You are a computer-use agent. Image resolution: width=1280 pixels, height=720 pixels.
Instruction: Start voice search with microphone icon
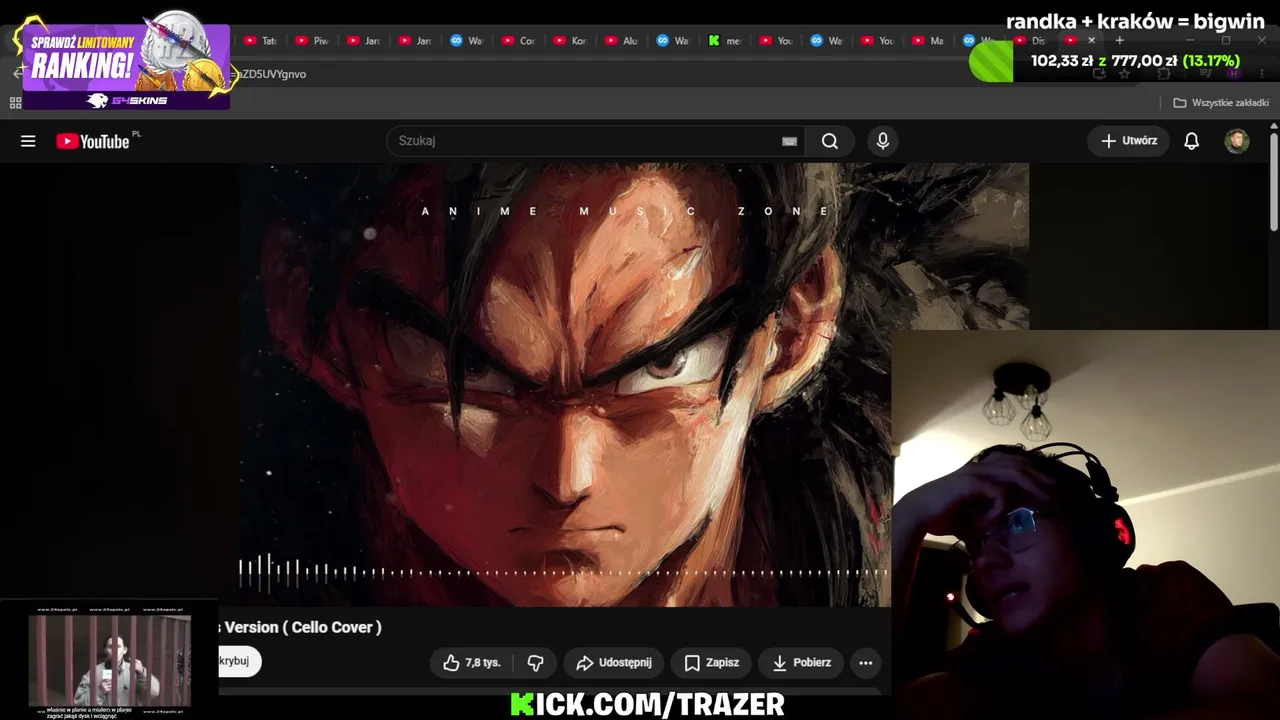coord(883,141)
